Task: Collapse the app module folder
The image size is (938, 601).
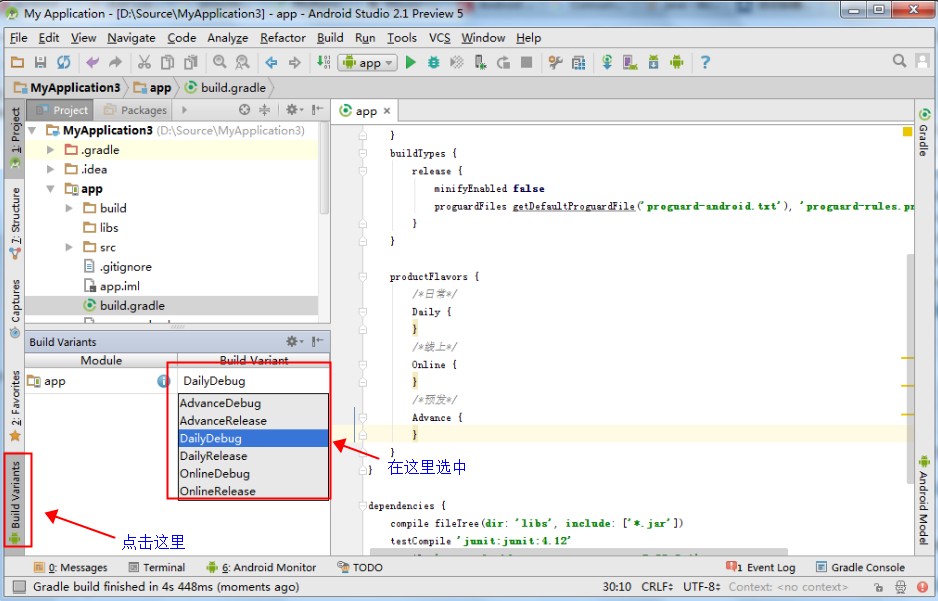Action: point(51,189)
